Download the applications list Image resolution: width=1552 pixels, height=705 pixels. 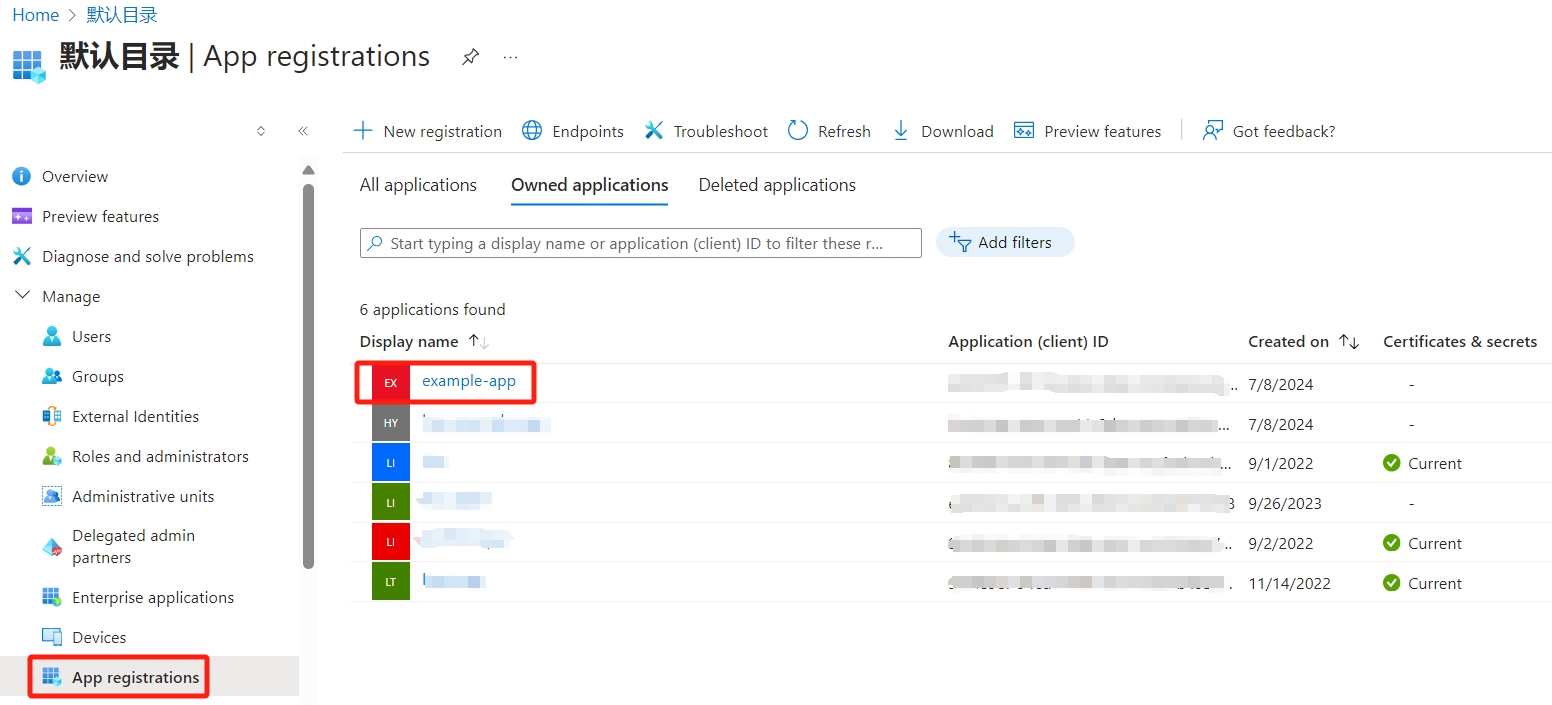pos(942,131)
